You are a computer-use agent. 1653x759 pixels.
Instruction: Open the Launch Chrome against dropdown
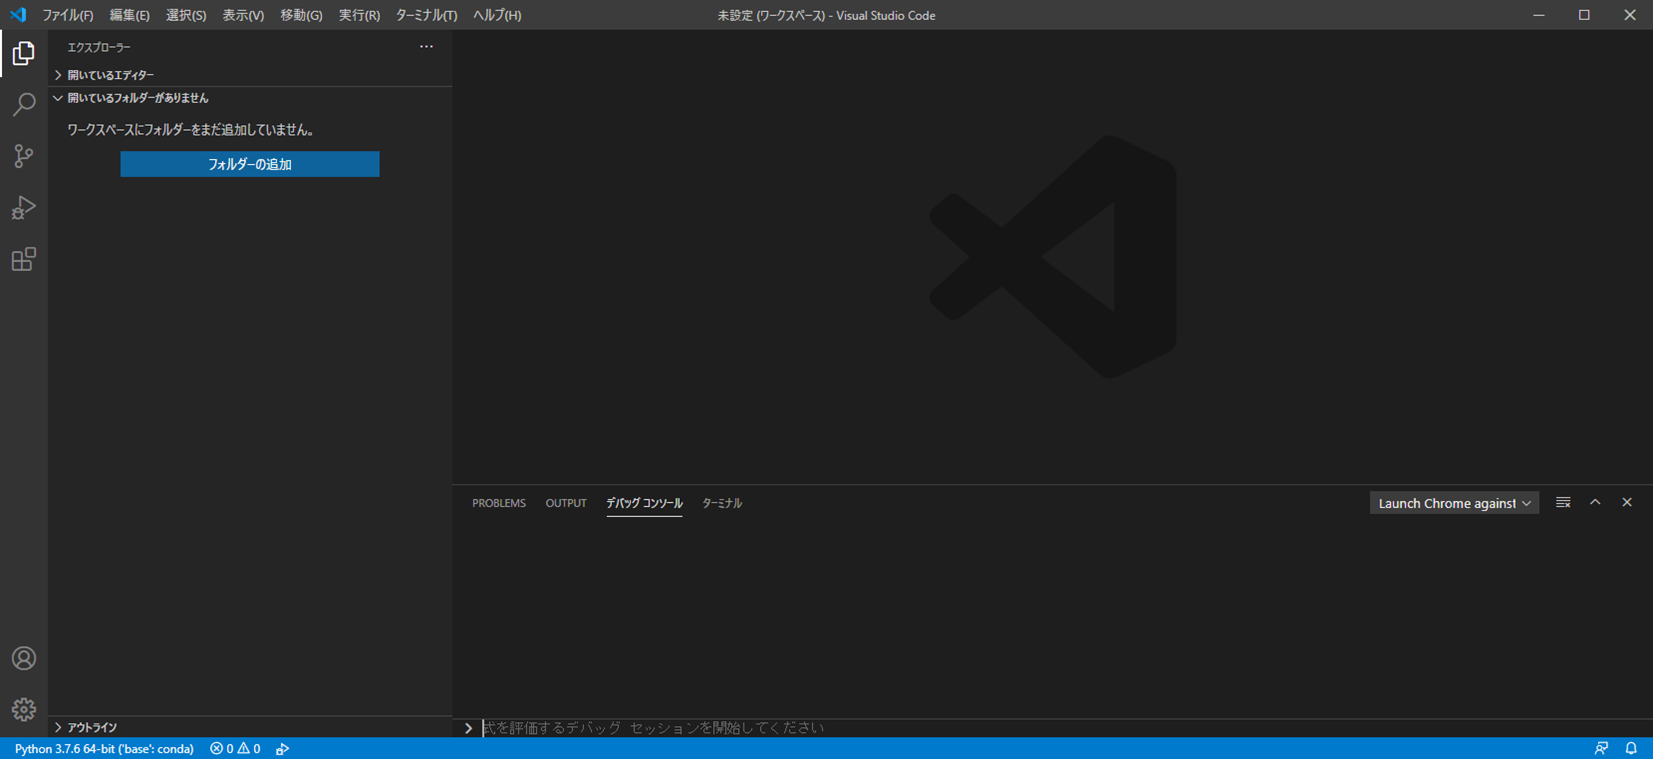1454,503
